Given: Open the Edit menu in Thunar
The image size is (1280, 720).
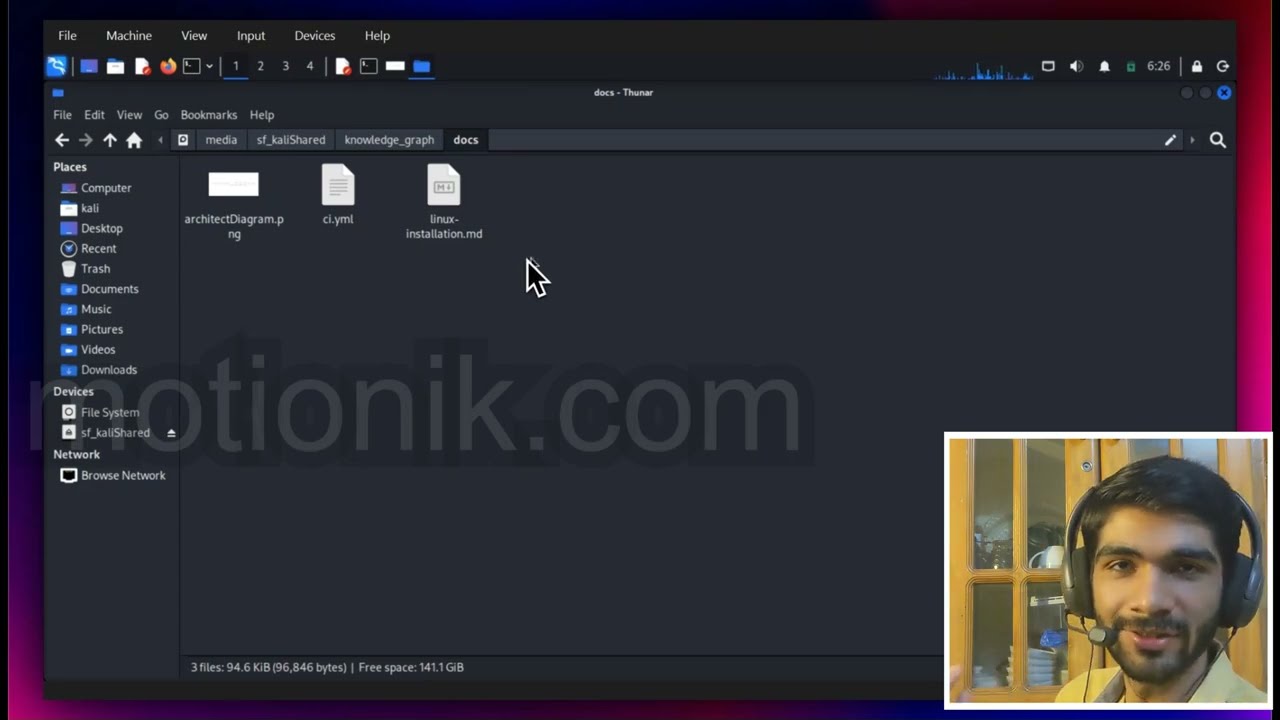Looking at the screenshot, I should 94,115.
